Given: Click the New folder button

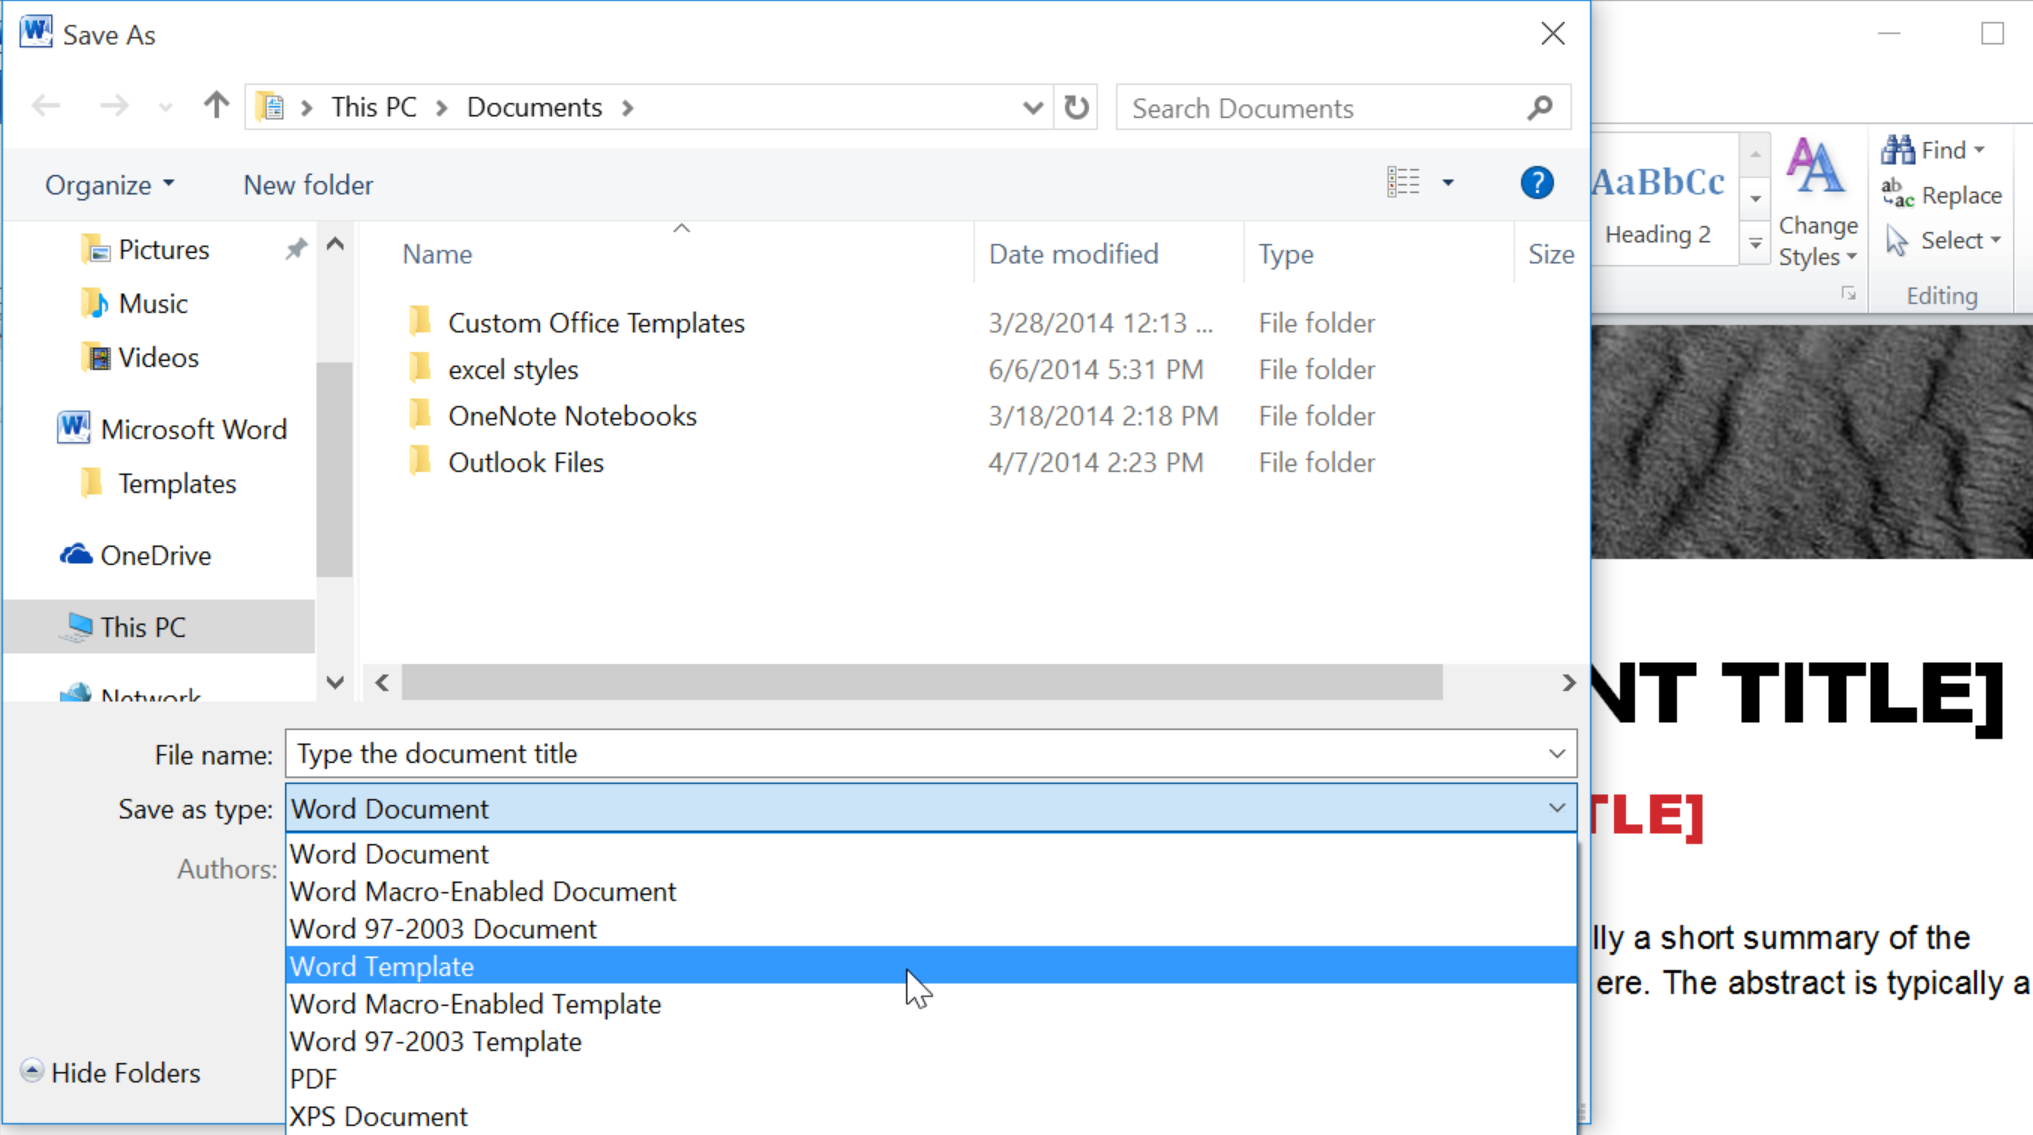Looking at the screenshot, I should (307, 184).
